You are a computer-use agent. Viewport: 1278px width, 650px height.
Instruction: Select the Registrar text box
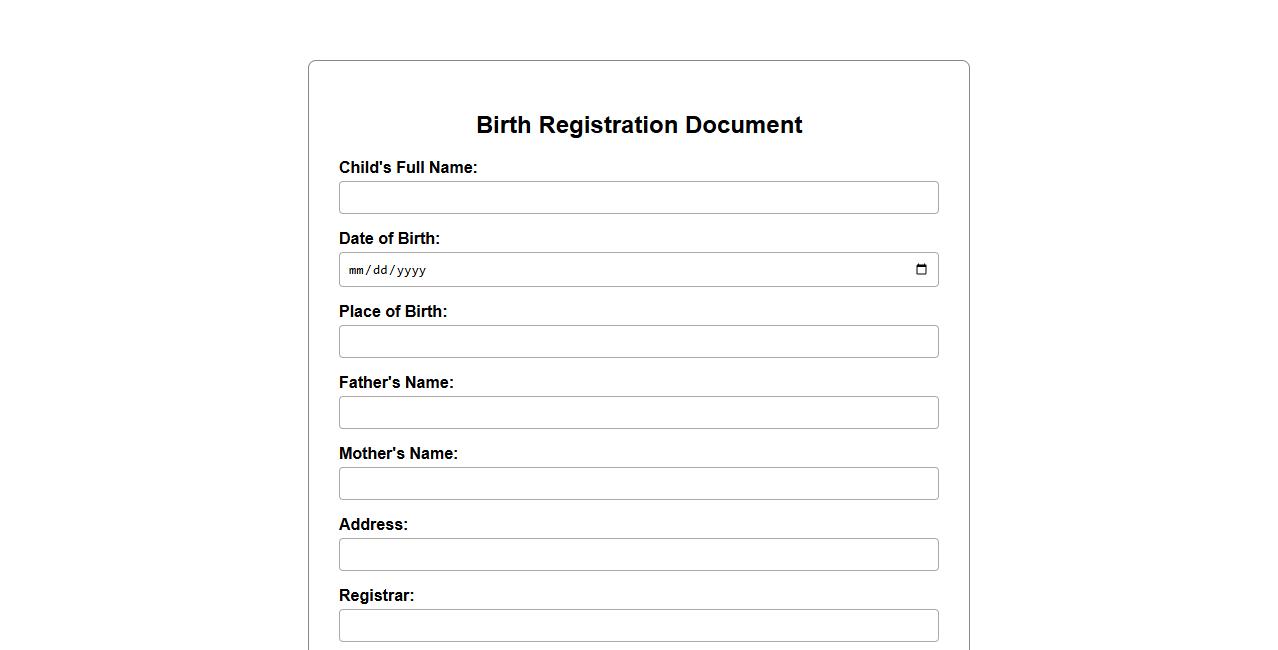click(638, 626)
